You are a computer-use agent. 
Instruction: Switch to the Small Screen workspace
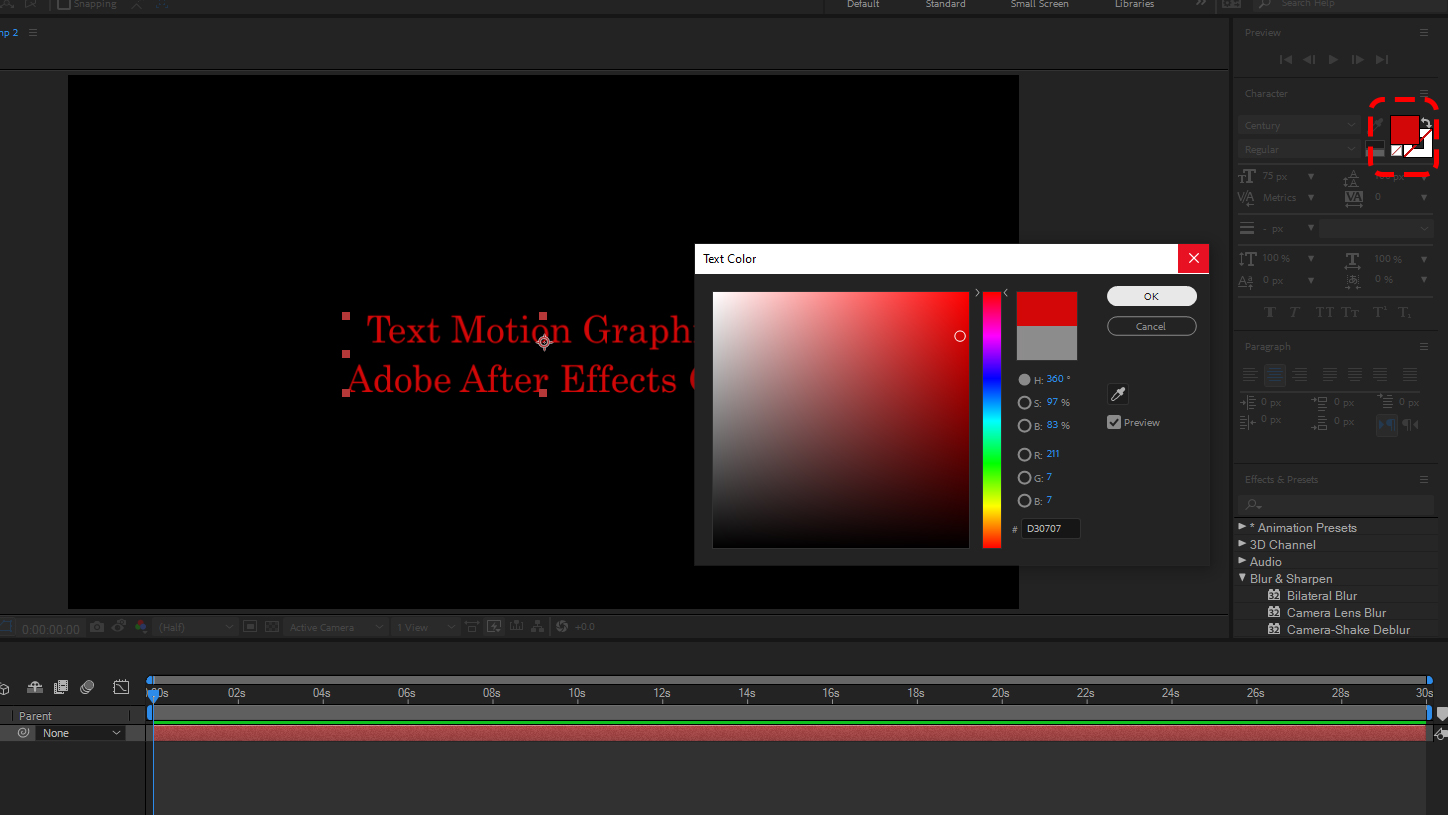(1039, 4)
